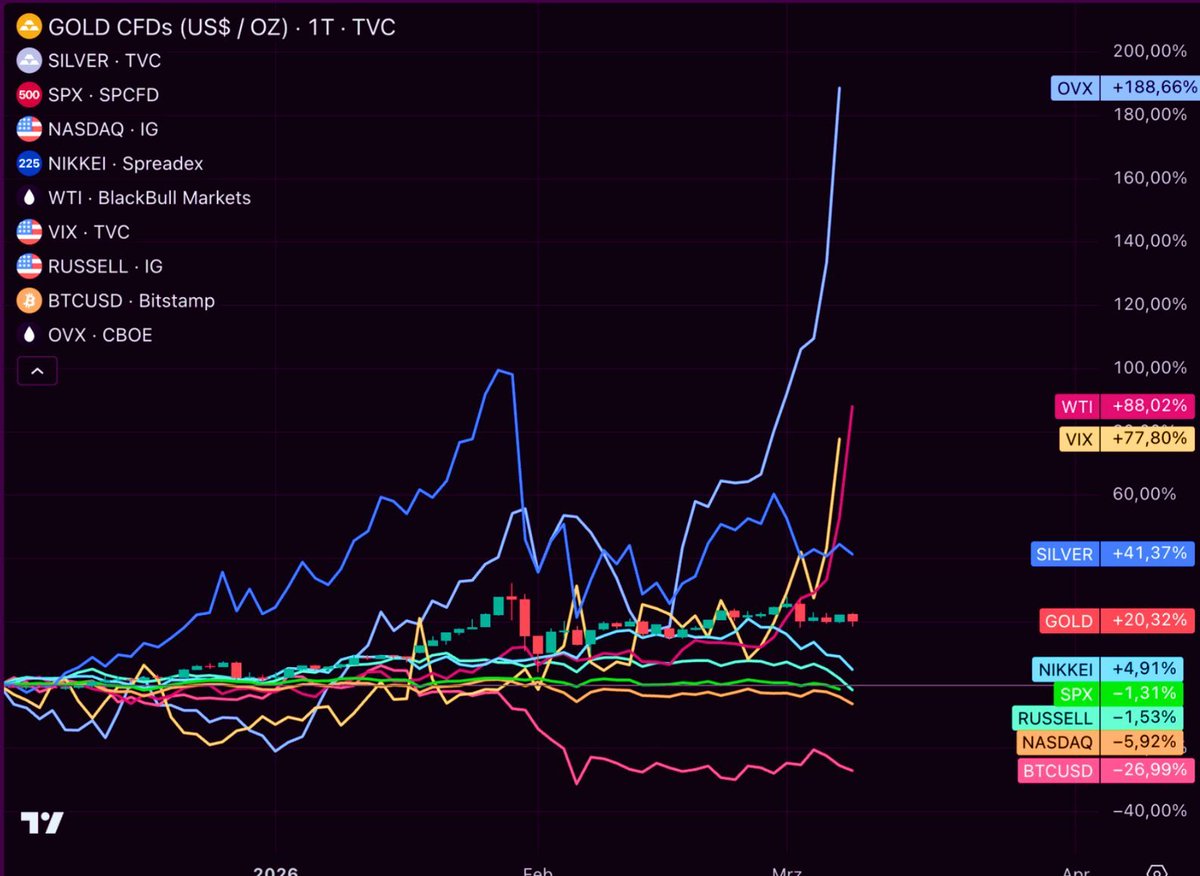1200x876 pixels.
Task: Select RUSSELL · IG legend entry
Action: [105, 266]
